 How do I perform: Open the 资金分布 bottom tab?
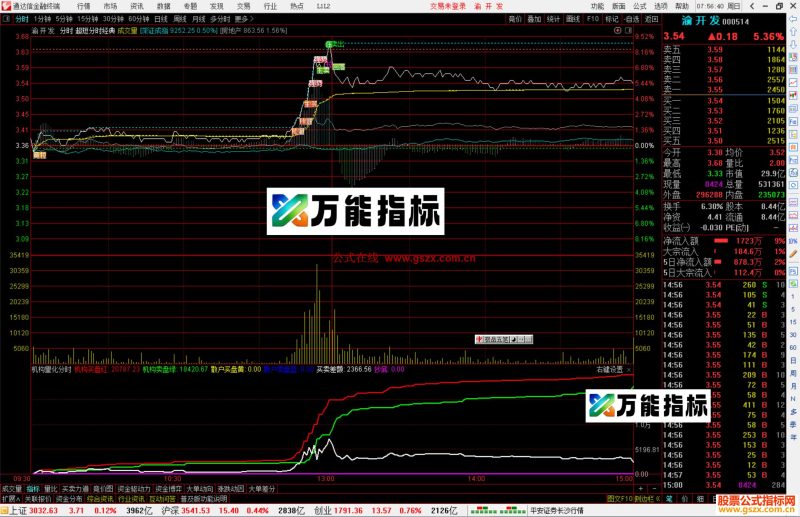69,499
